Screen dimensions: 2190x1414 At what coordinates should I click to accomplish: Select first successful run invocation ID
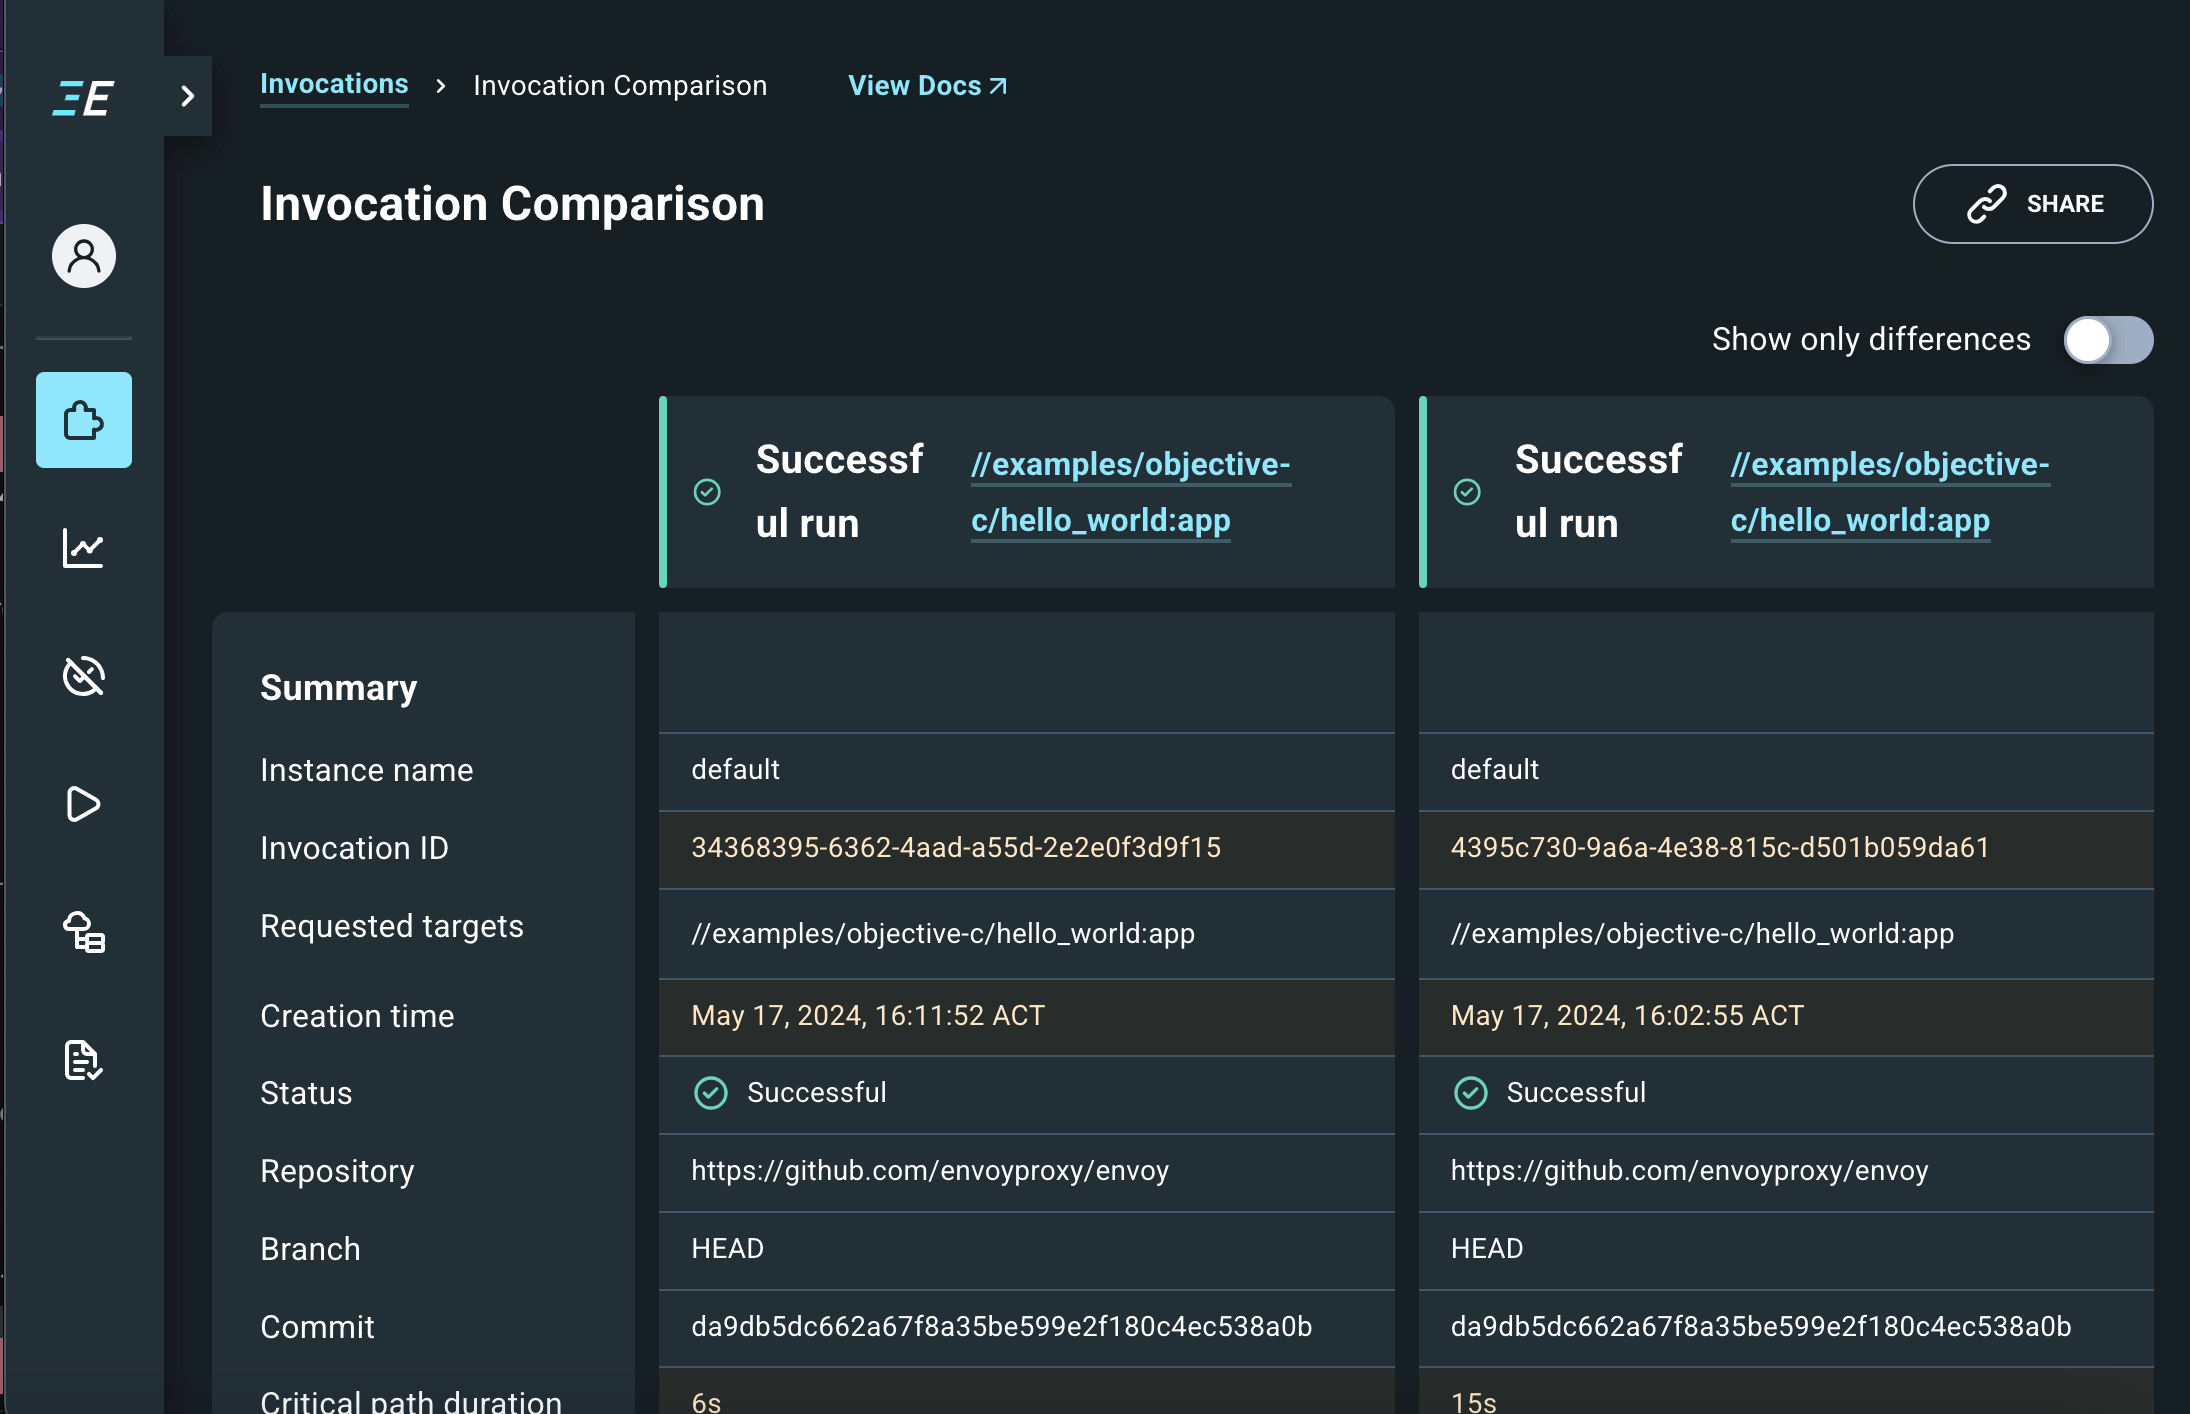tap(956, 847)
